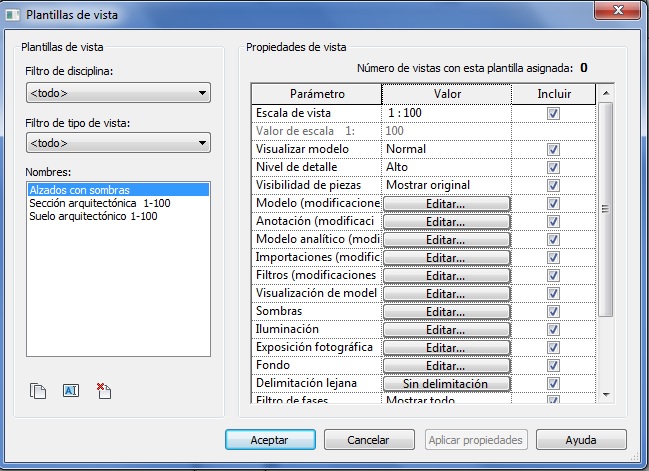
Task: Uncheck Incluir for Nivel de detalle
Action: [x=553, y=167]
